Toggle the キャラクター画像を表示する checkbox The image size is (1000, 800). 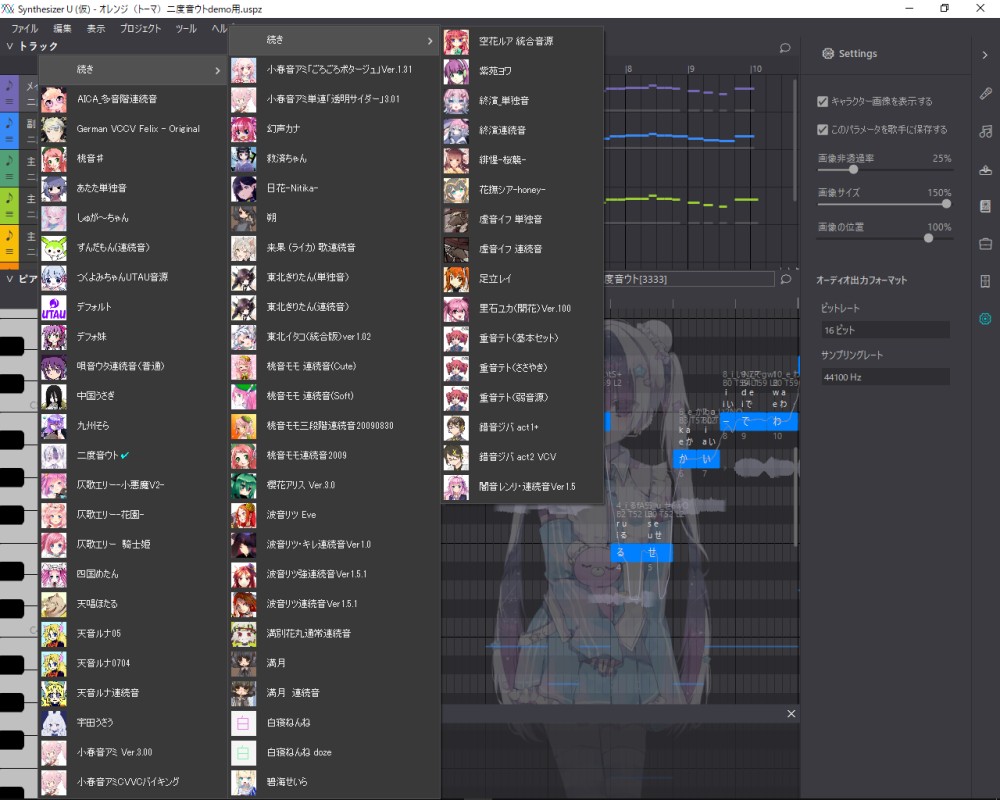822,101
